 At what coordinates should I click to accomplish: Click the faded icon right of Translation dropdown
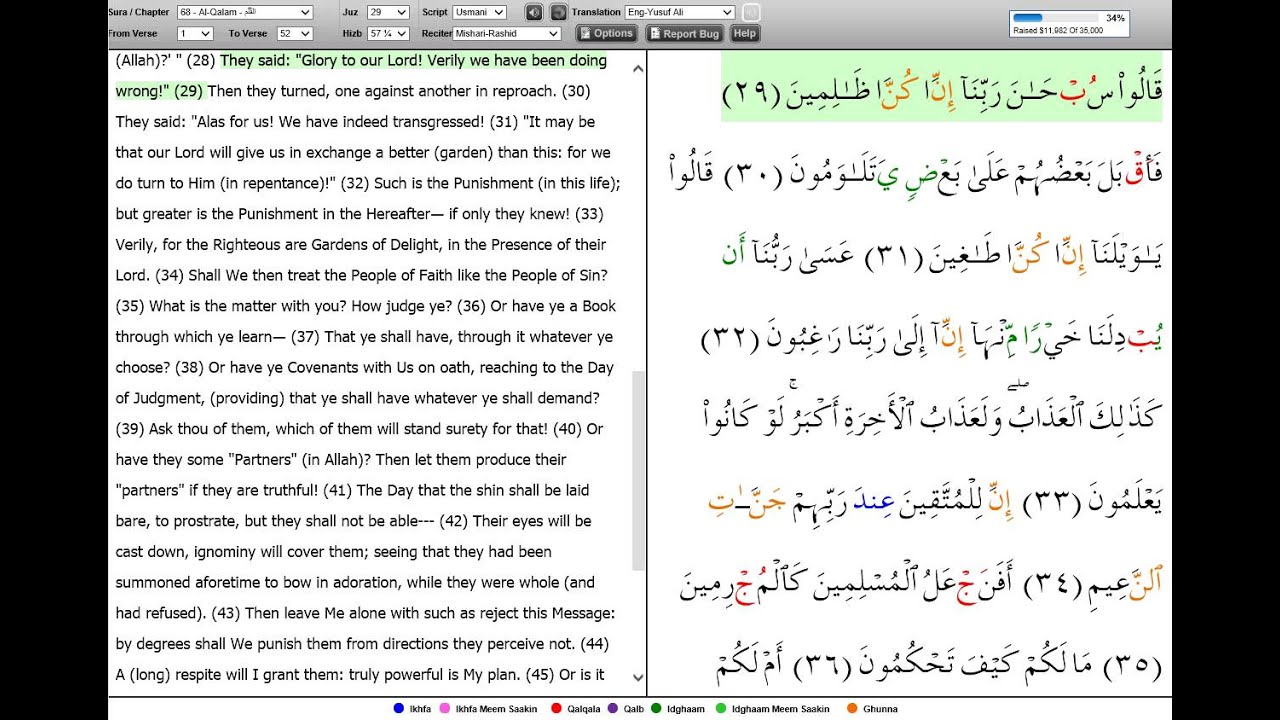click(751, 12)
